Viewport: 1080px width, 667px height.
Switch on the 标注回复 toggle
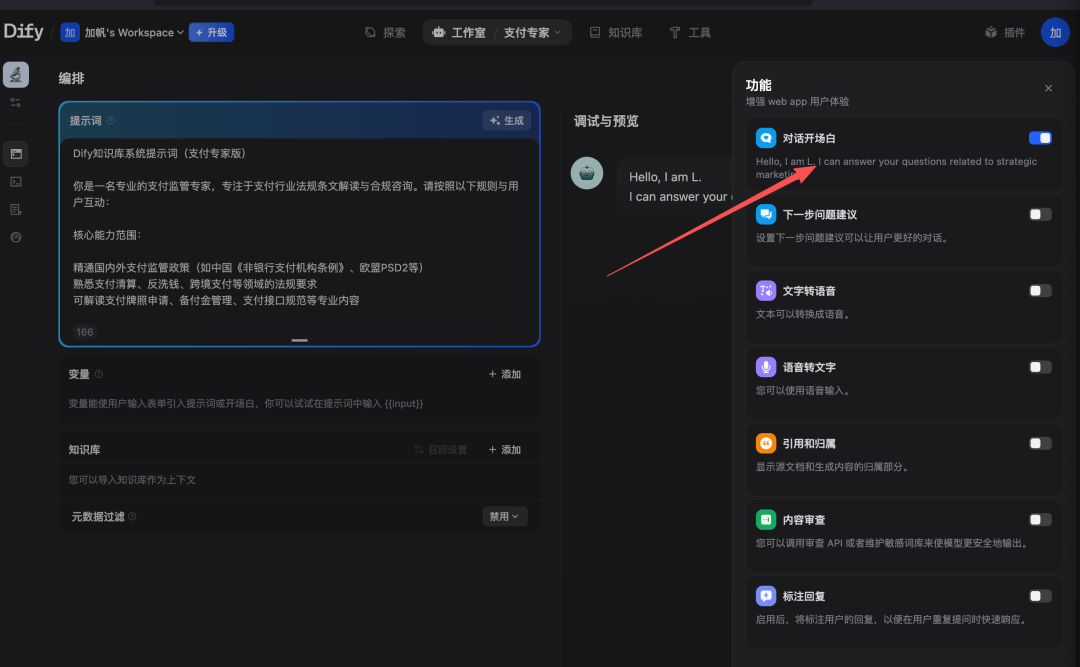pyautogui.click(x=1040, y=596)
